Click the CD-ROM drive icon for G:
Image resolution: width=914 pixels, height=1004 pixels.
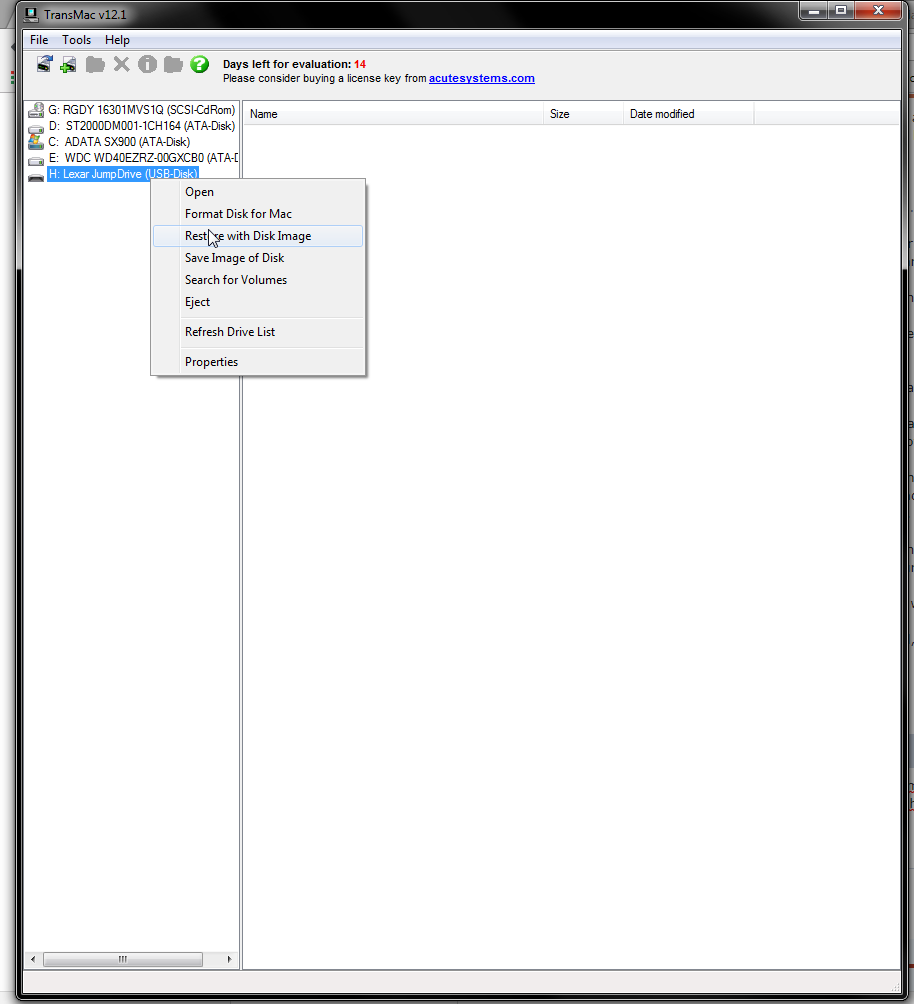click(36, 110)
